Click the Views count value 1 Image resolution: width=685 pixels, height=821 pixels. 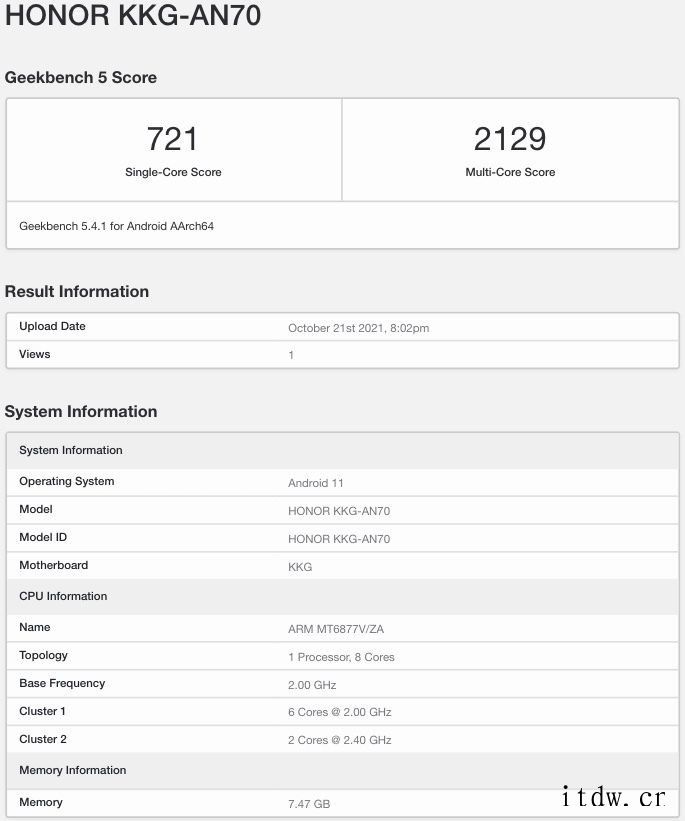coord(291,355)
